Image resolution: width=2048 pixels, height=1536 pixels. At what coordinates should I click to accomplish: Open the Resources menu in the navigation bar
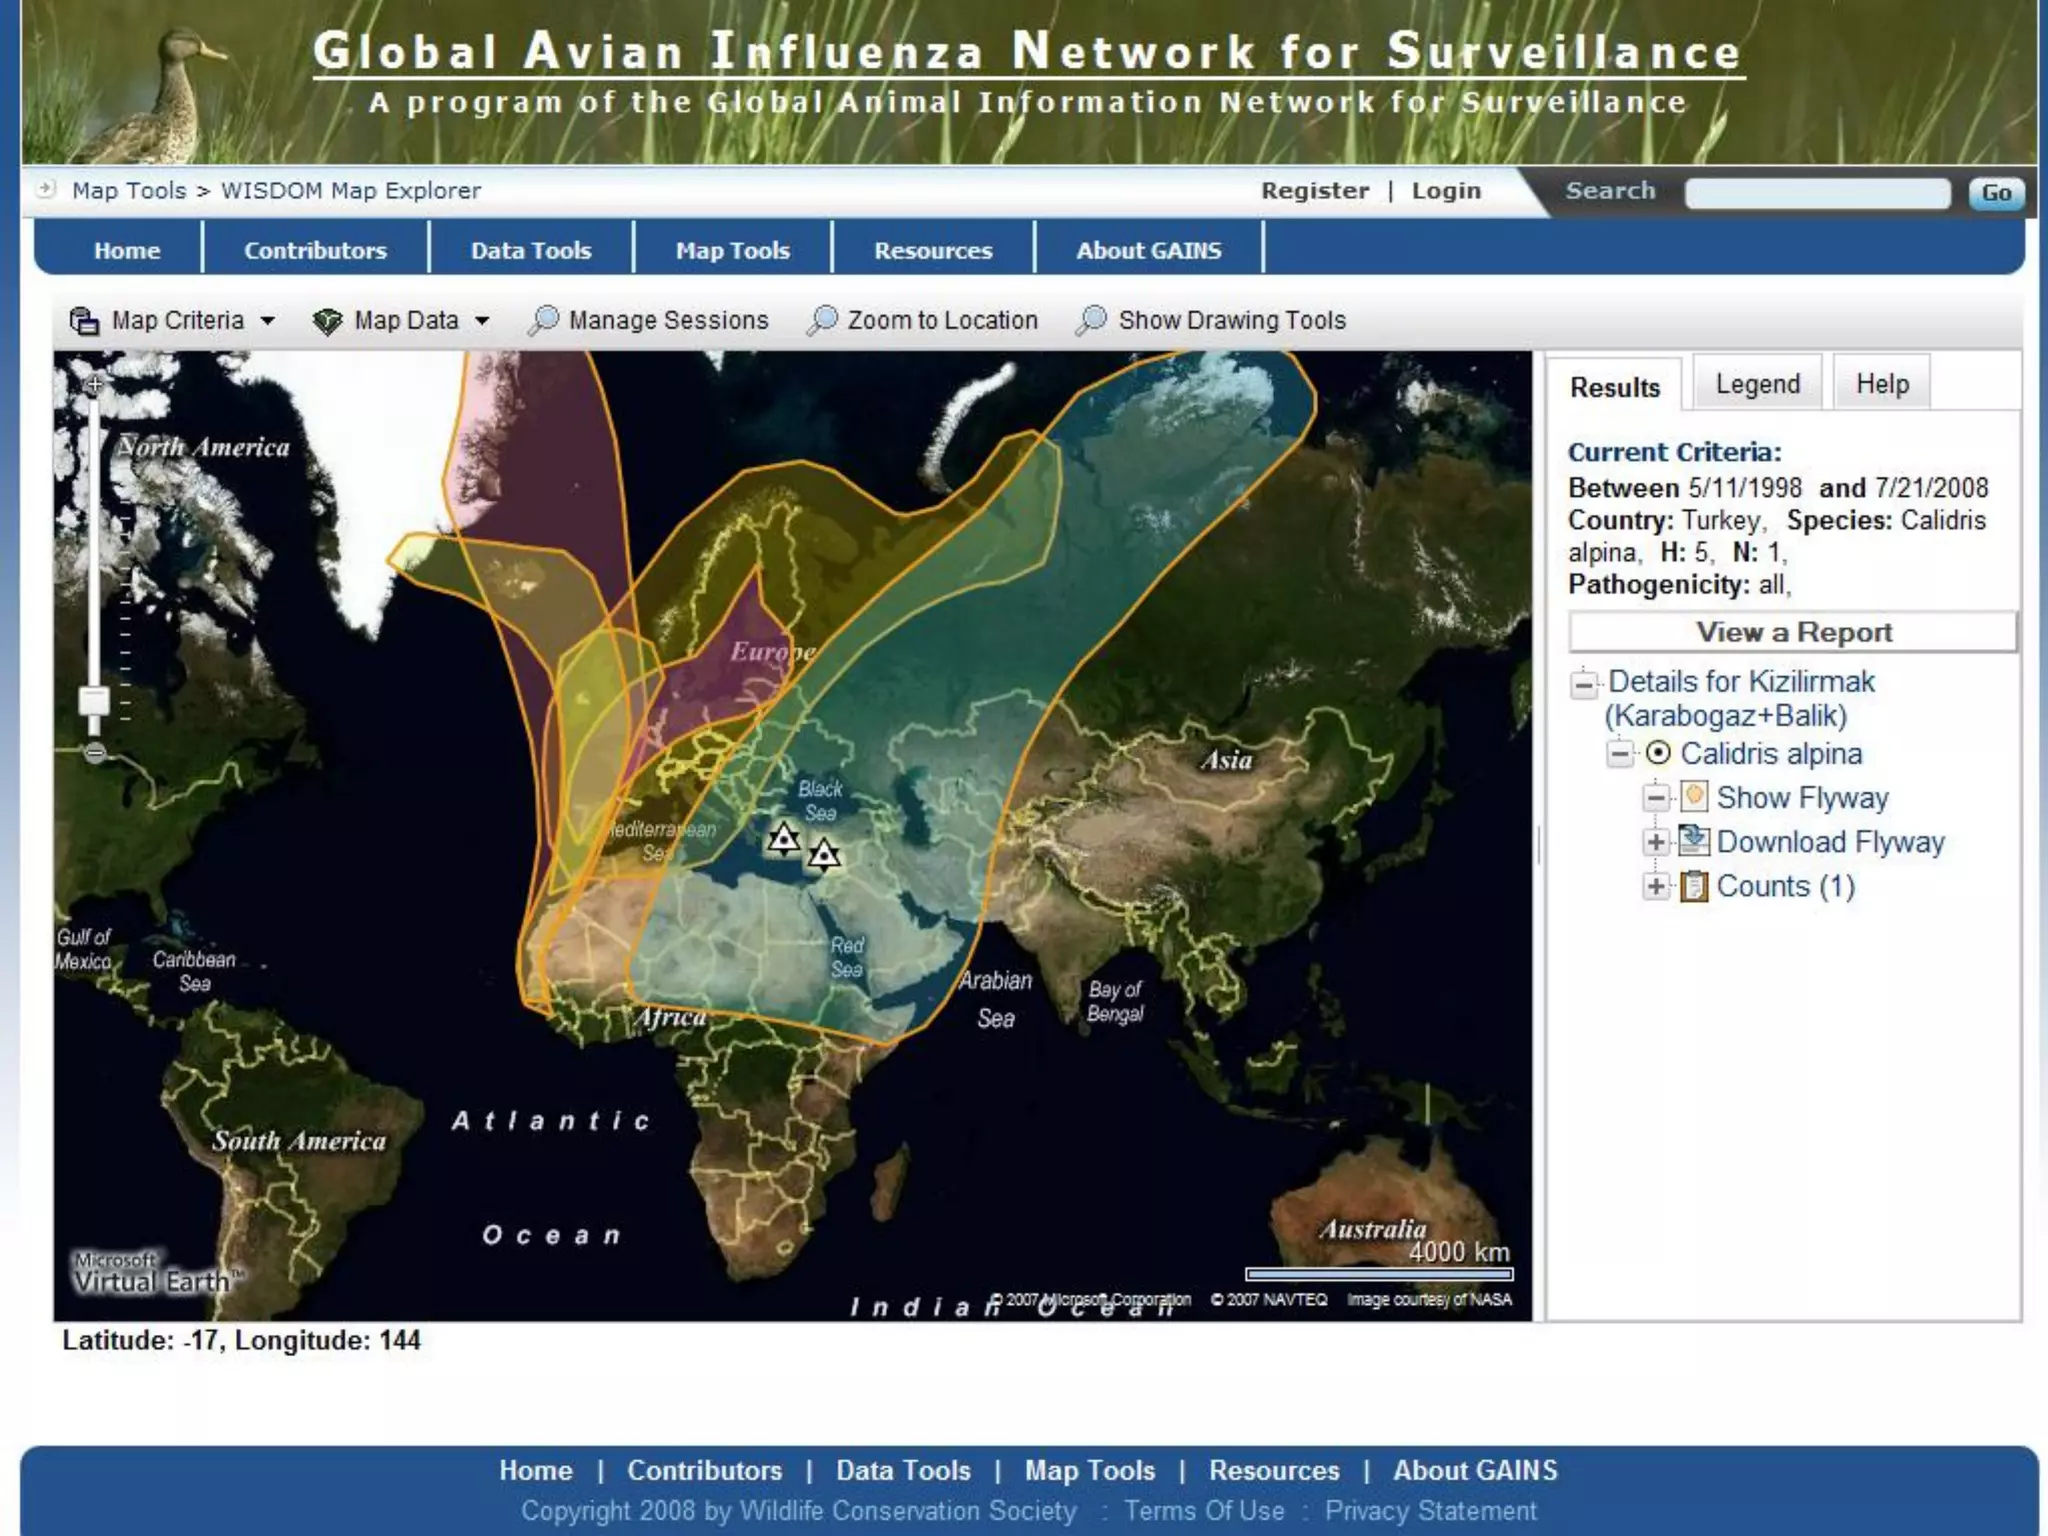(933, 250)
